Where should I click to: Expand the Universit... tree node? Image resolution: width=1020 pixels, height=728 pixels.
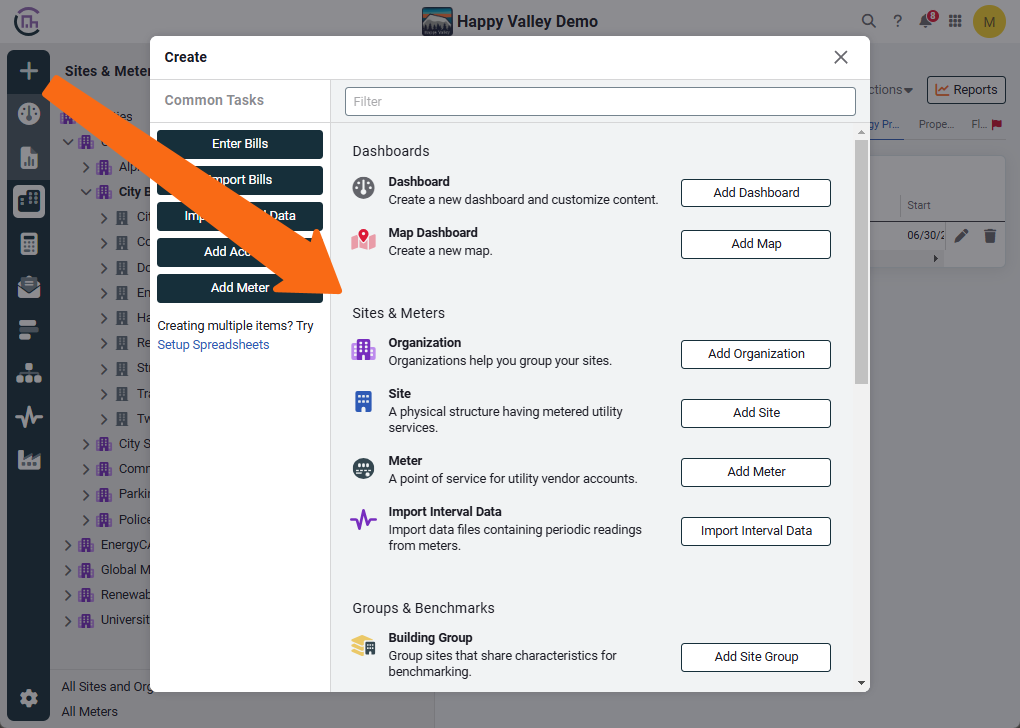click(68, 621)
